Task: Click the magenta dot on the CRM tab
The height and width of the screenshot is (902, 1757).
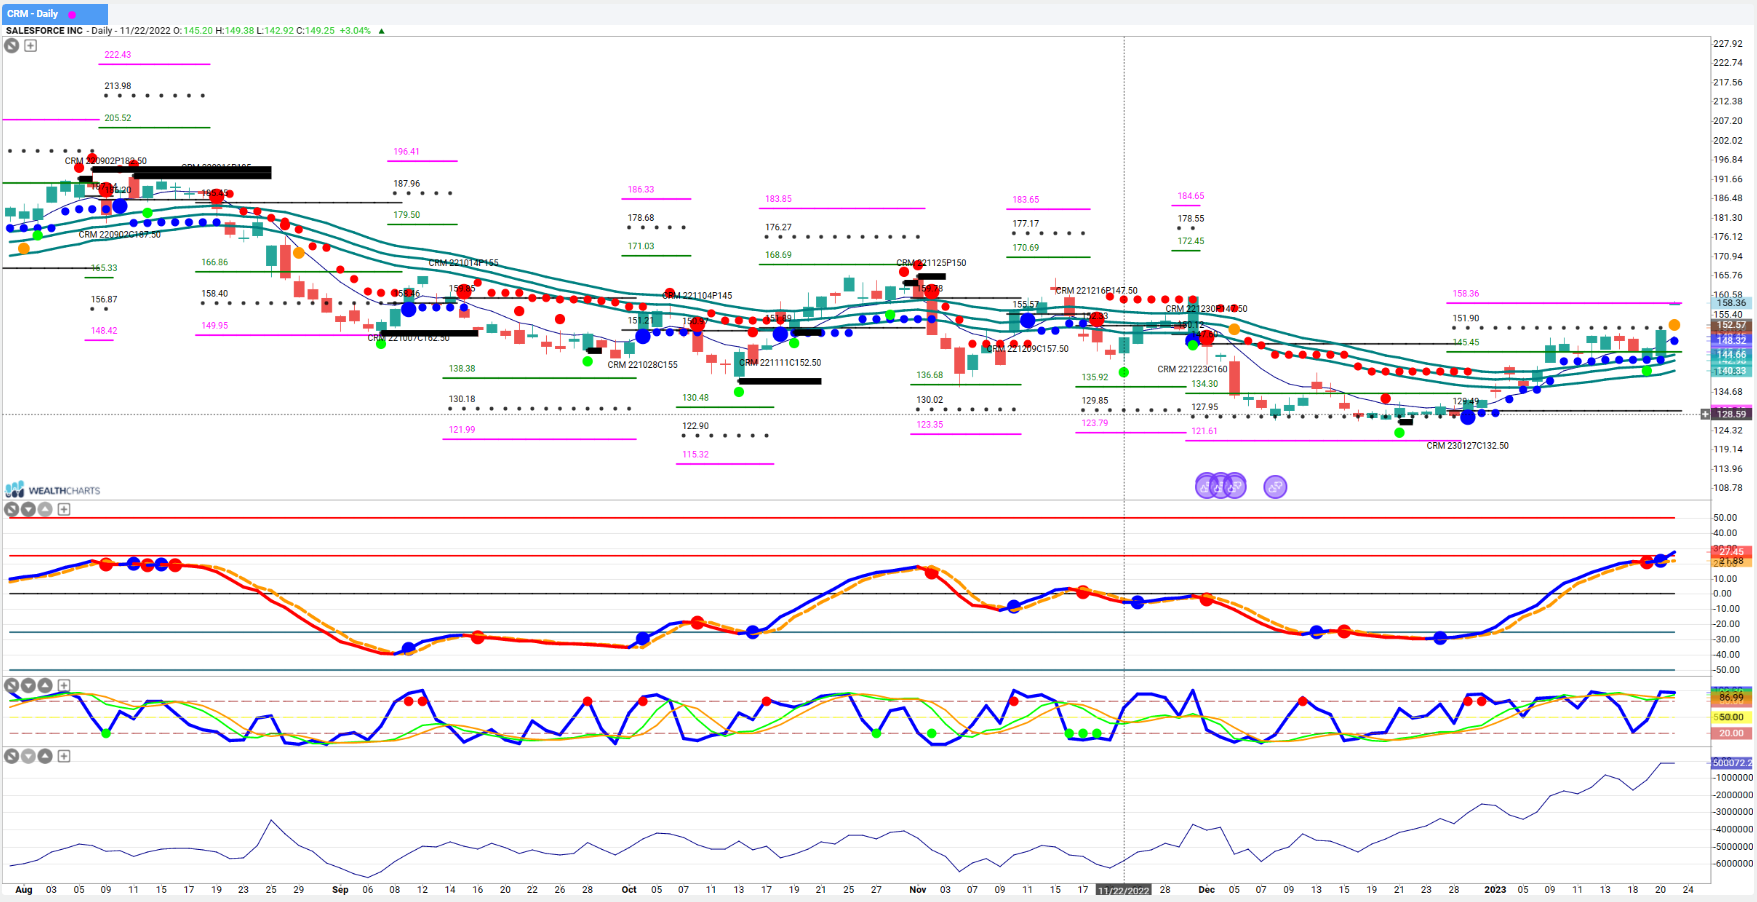Action: coord(72,15)
